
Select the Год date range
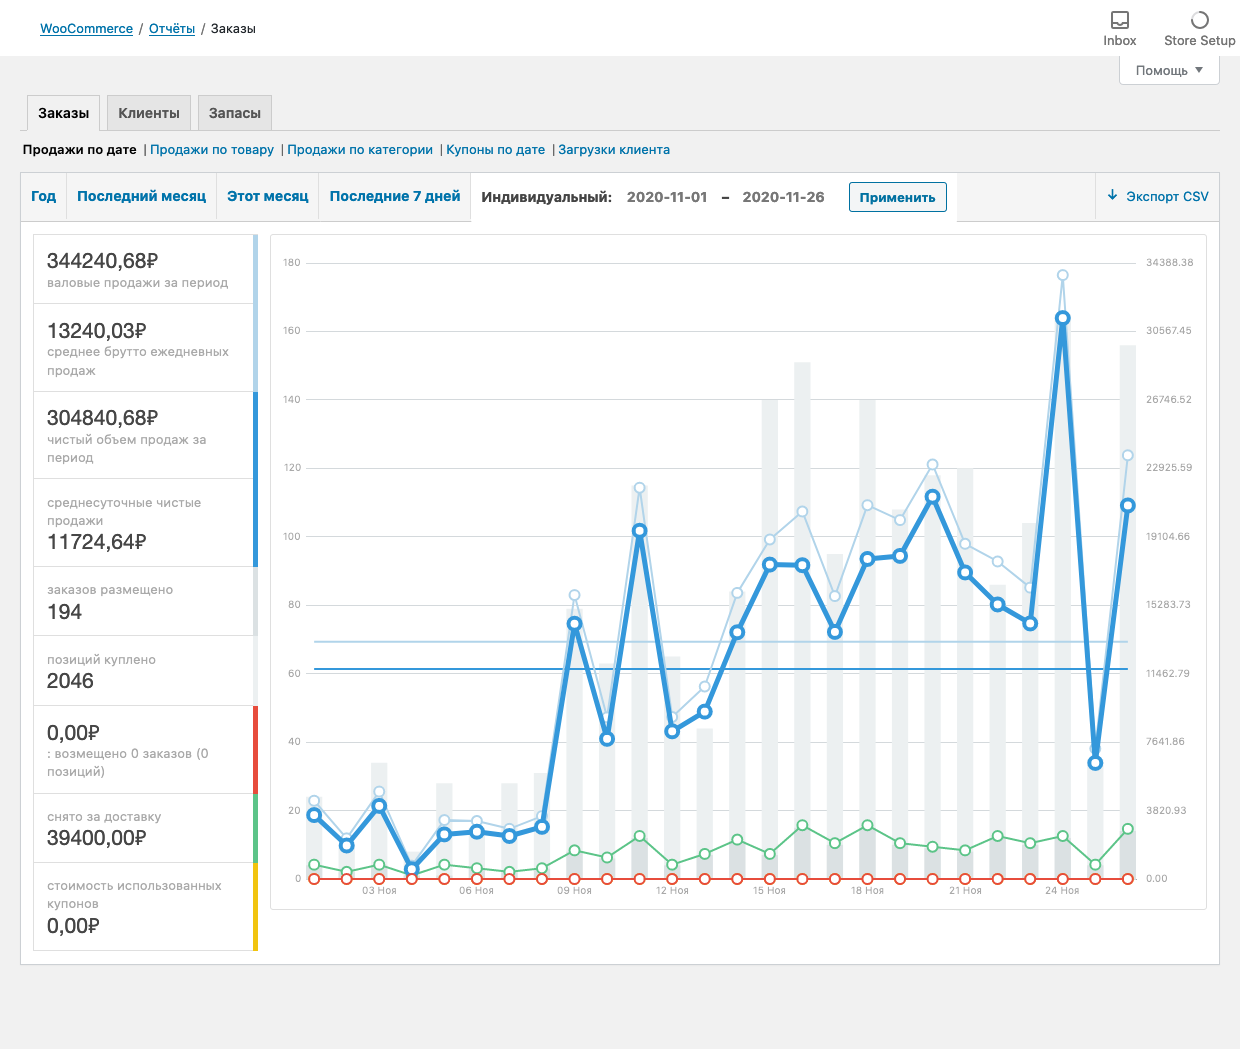[x=44, y=196]
